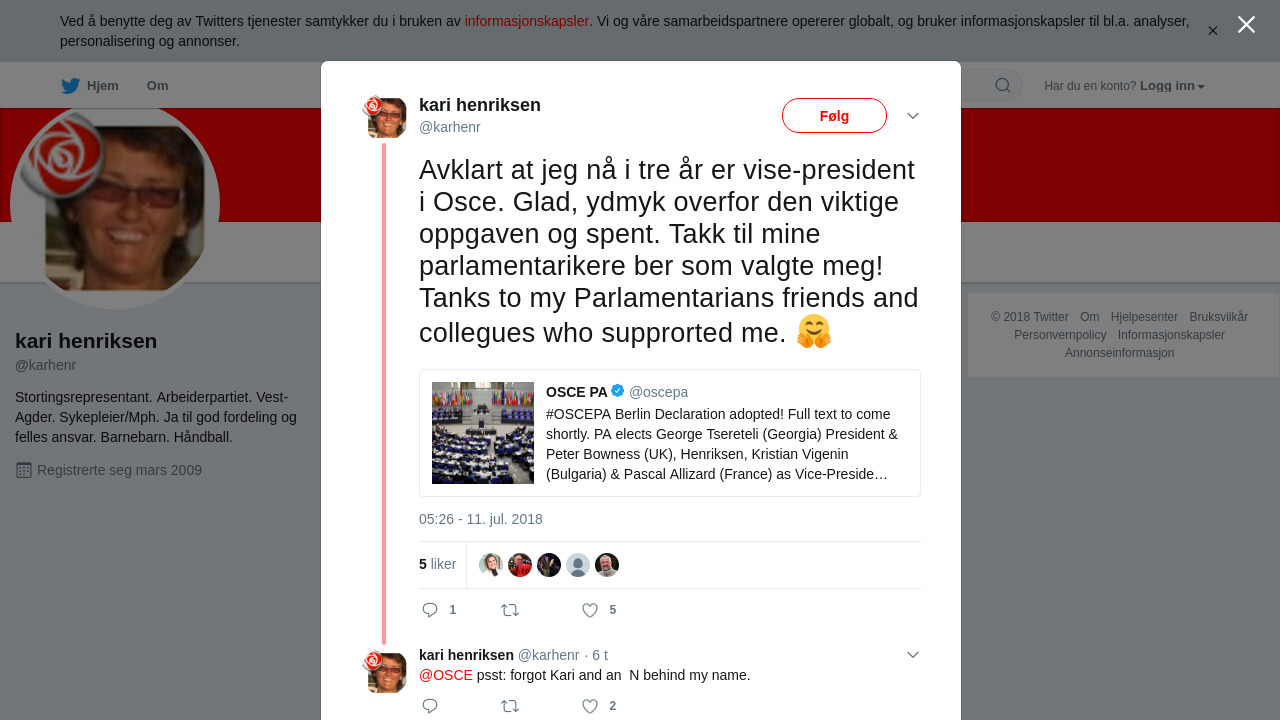Viewport: 1280px width, 720px height.
Task: Click the Twitter bird Hjem icon
Action: (x=71, y=86)
